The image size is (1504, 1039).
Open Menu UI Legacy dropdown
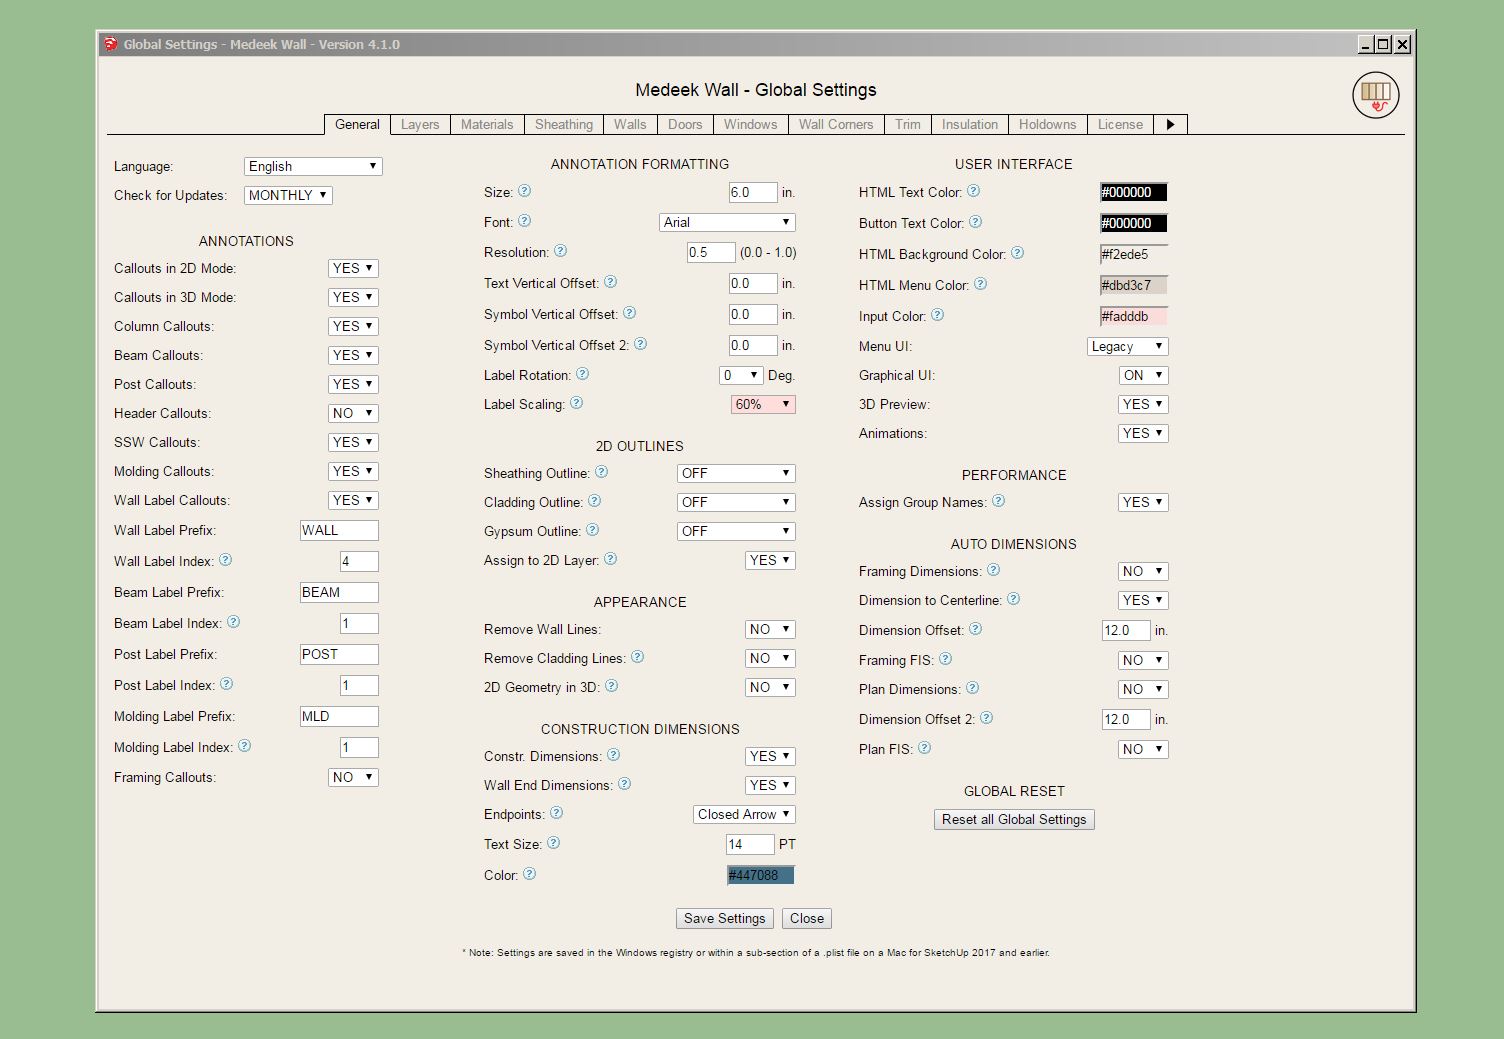1128,346
